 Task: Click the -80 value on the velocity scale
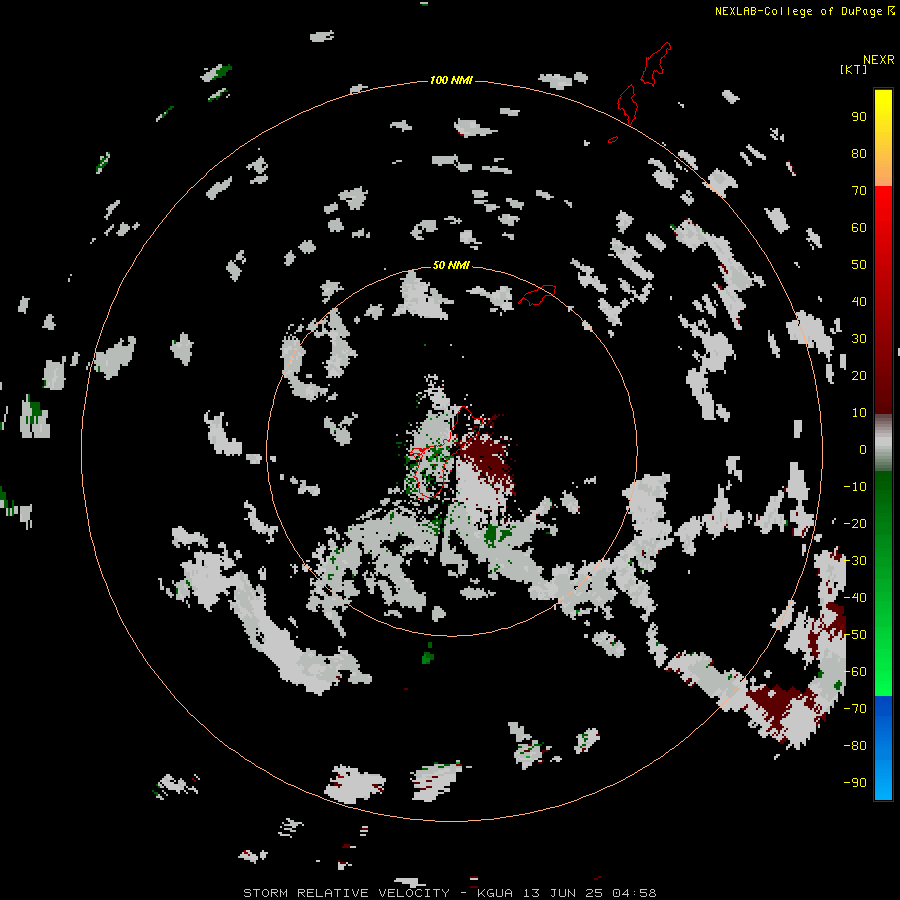point(855,746)
